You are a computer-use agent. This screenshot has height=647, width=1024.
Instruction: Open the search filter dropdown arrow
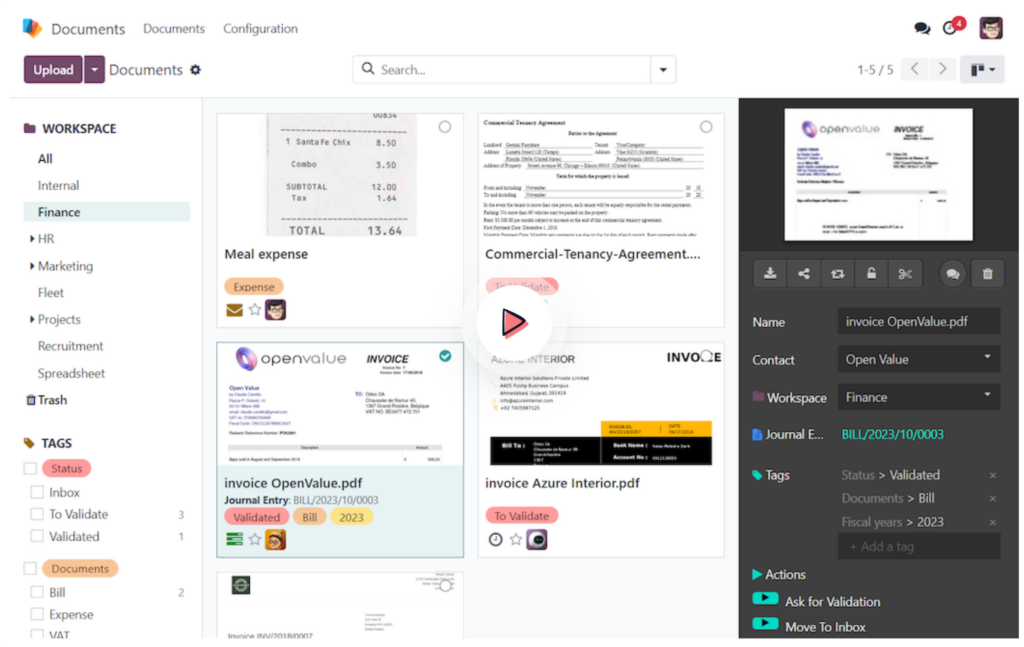tap(662, 69)
